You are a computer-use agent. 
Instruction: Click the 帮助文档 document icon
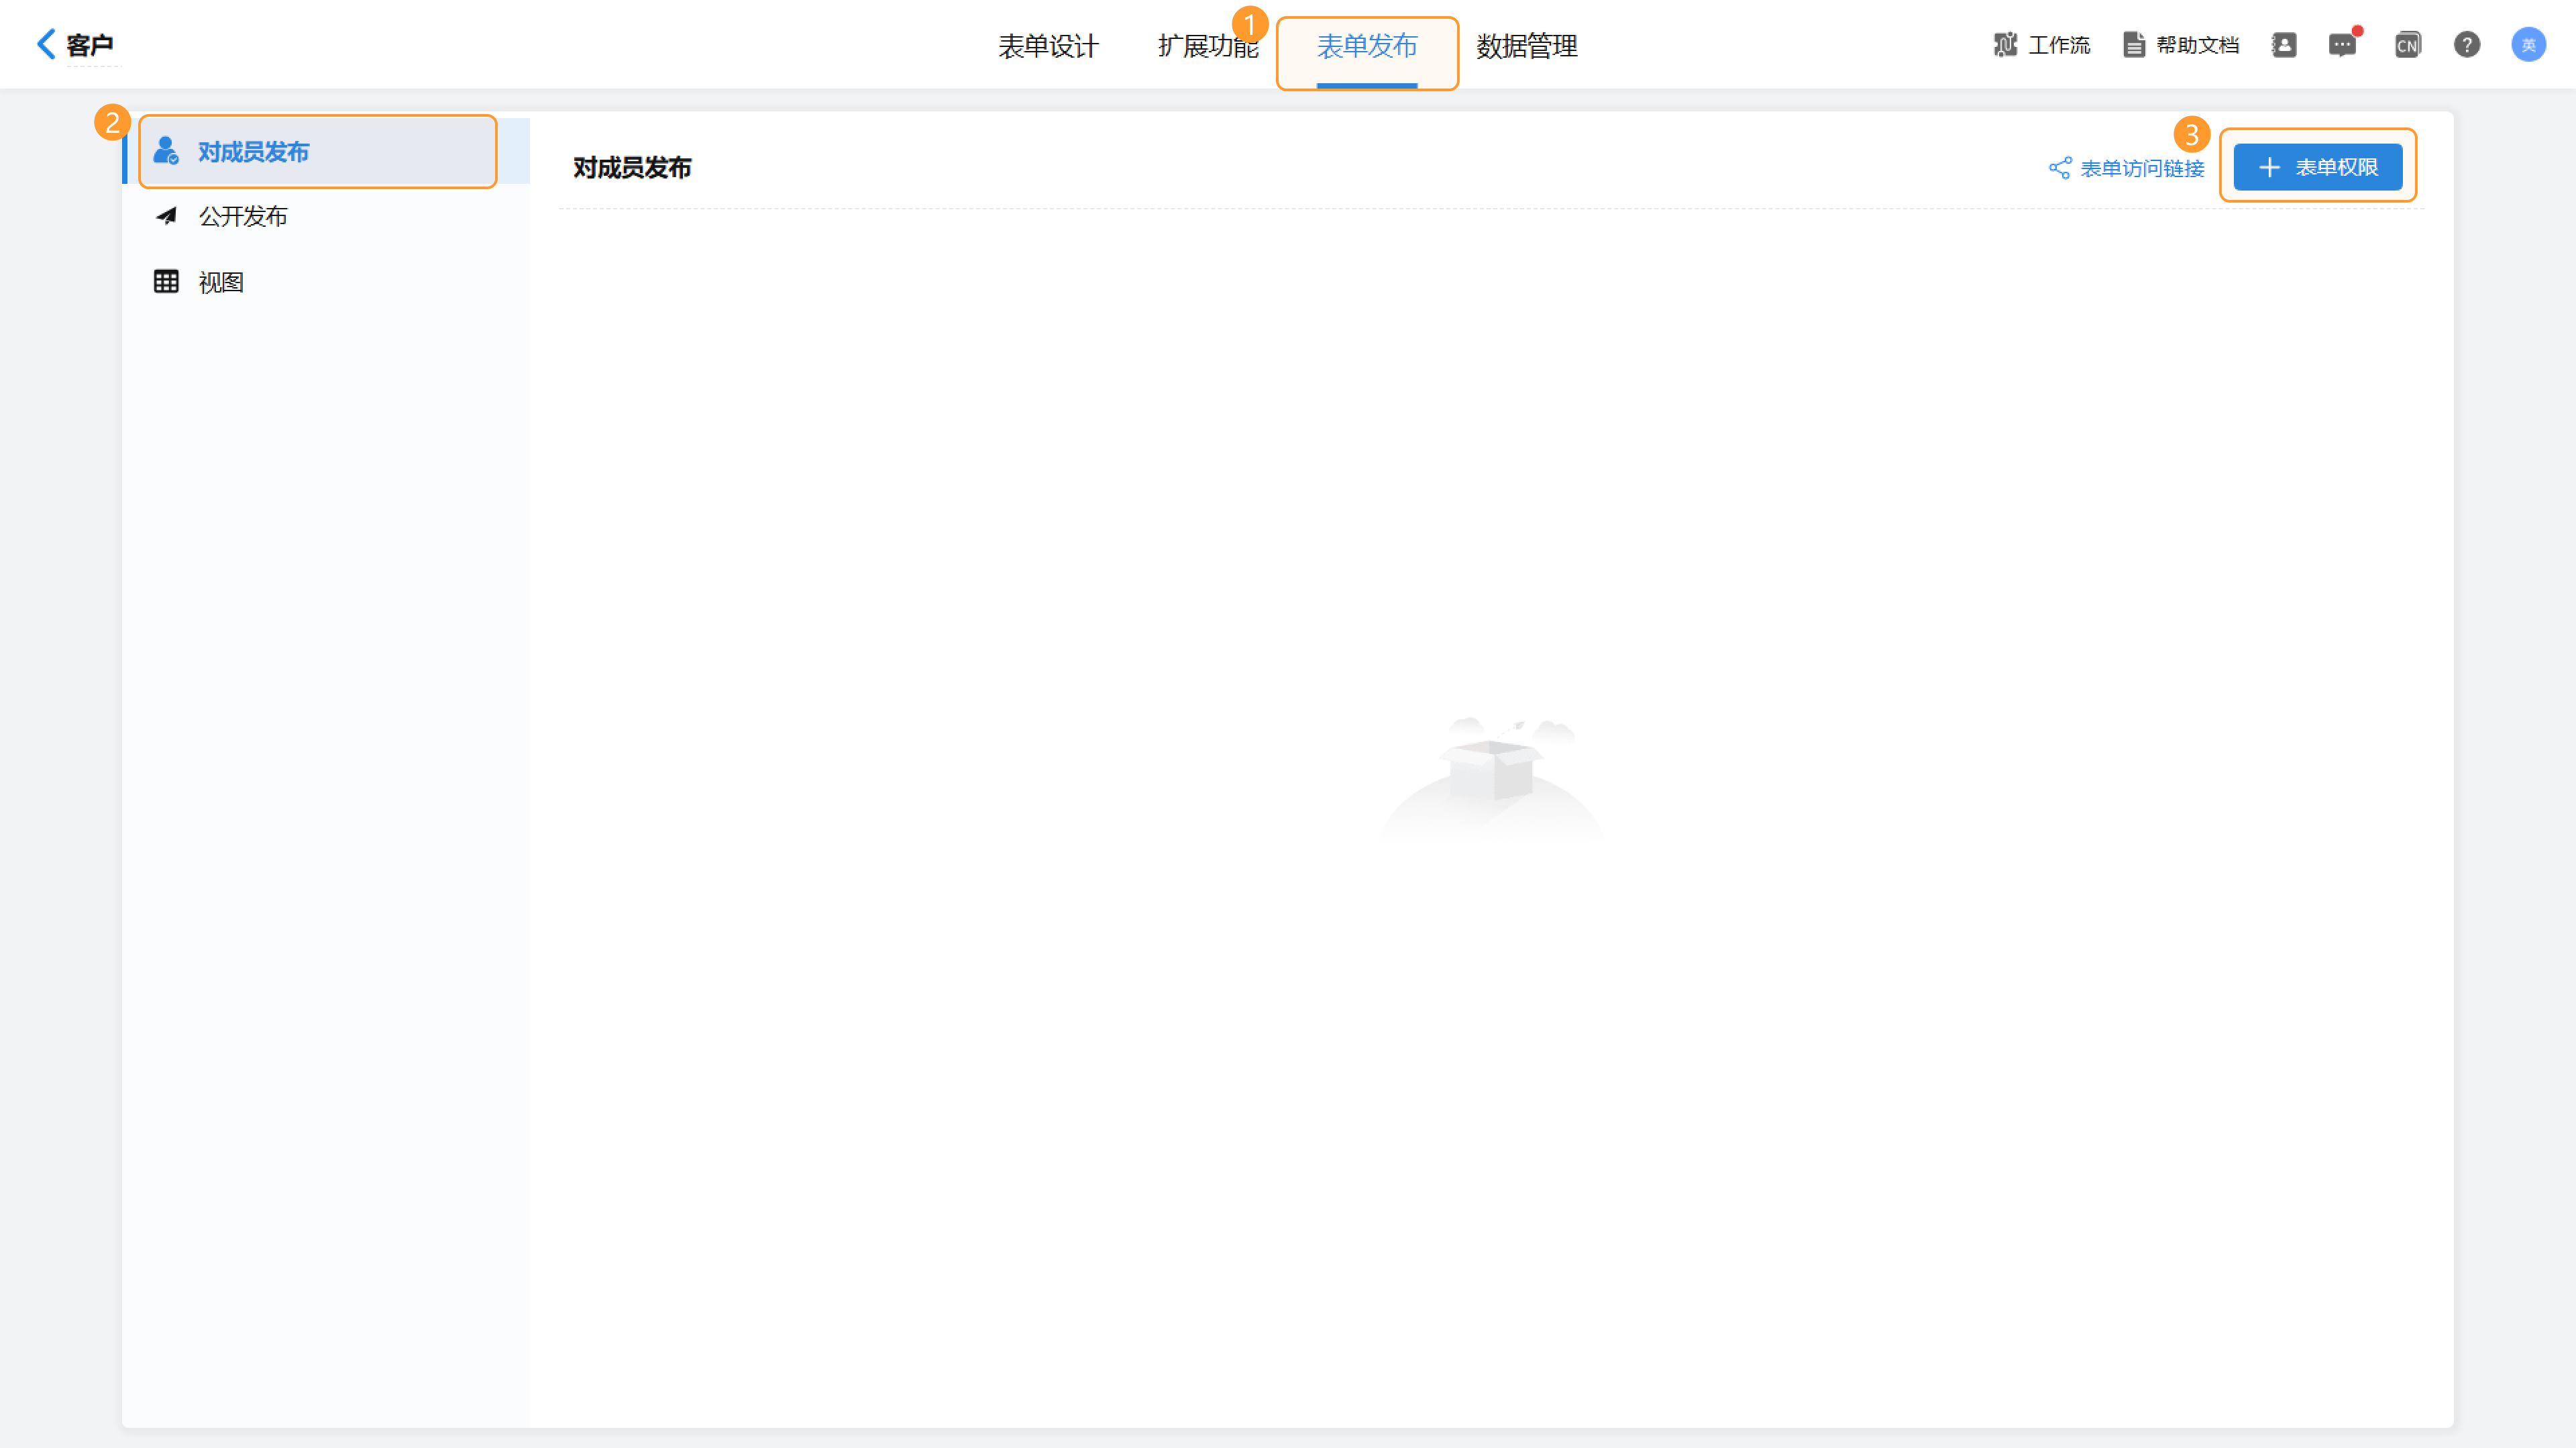(2134, 45)
